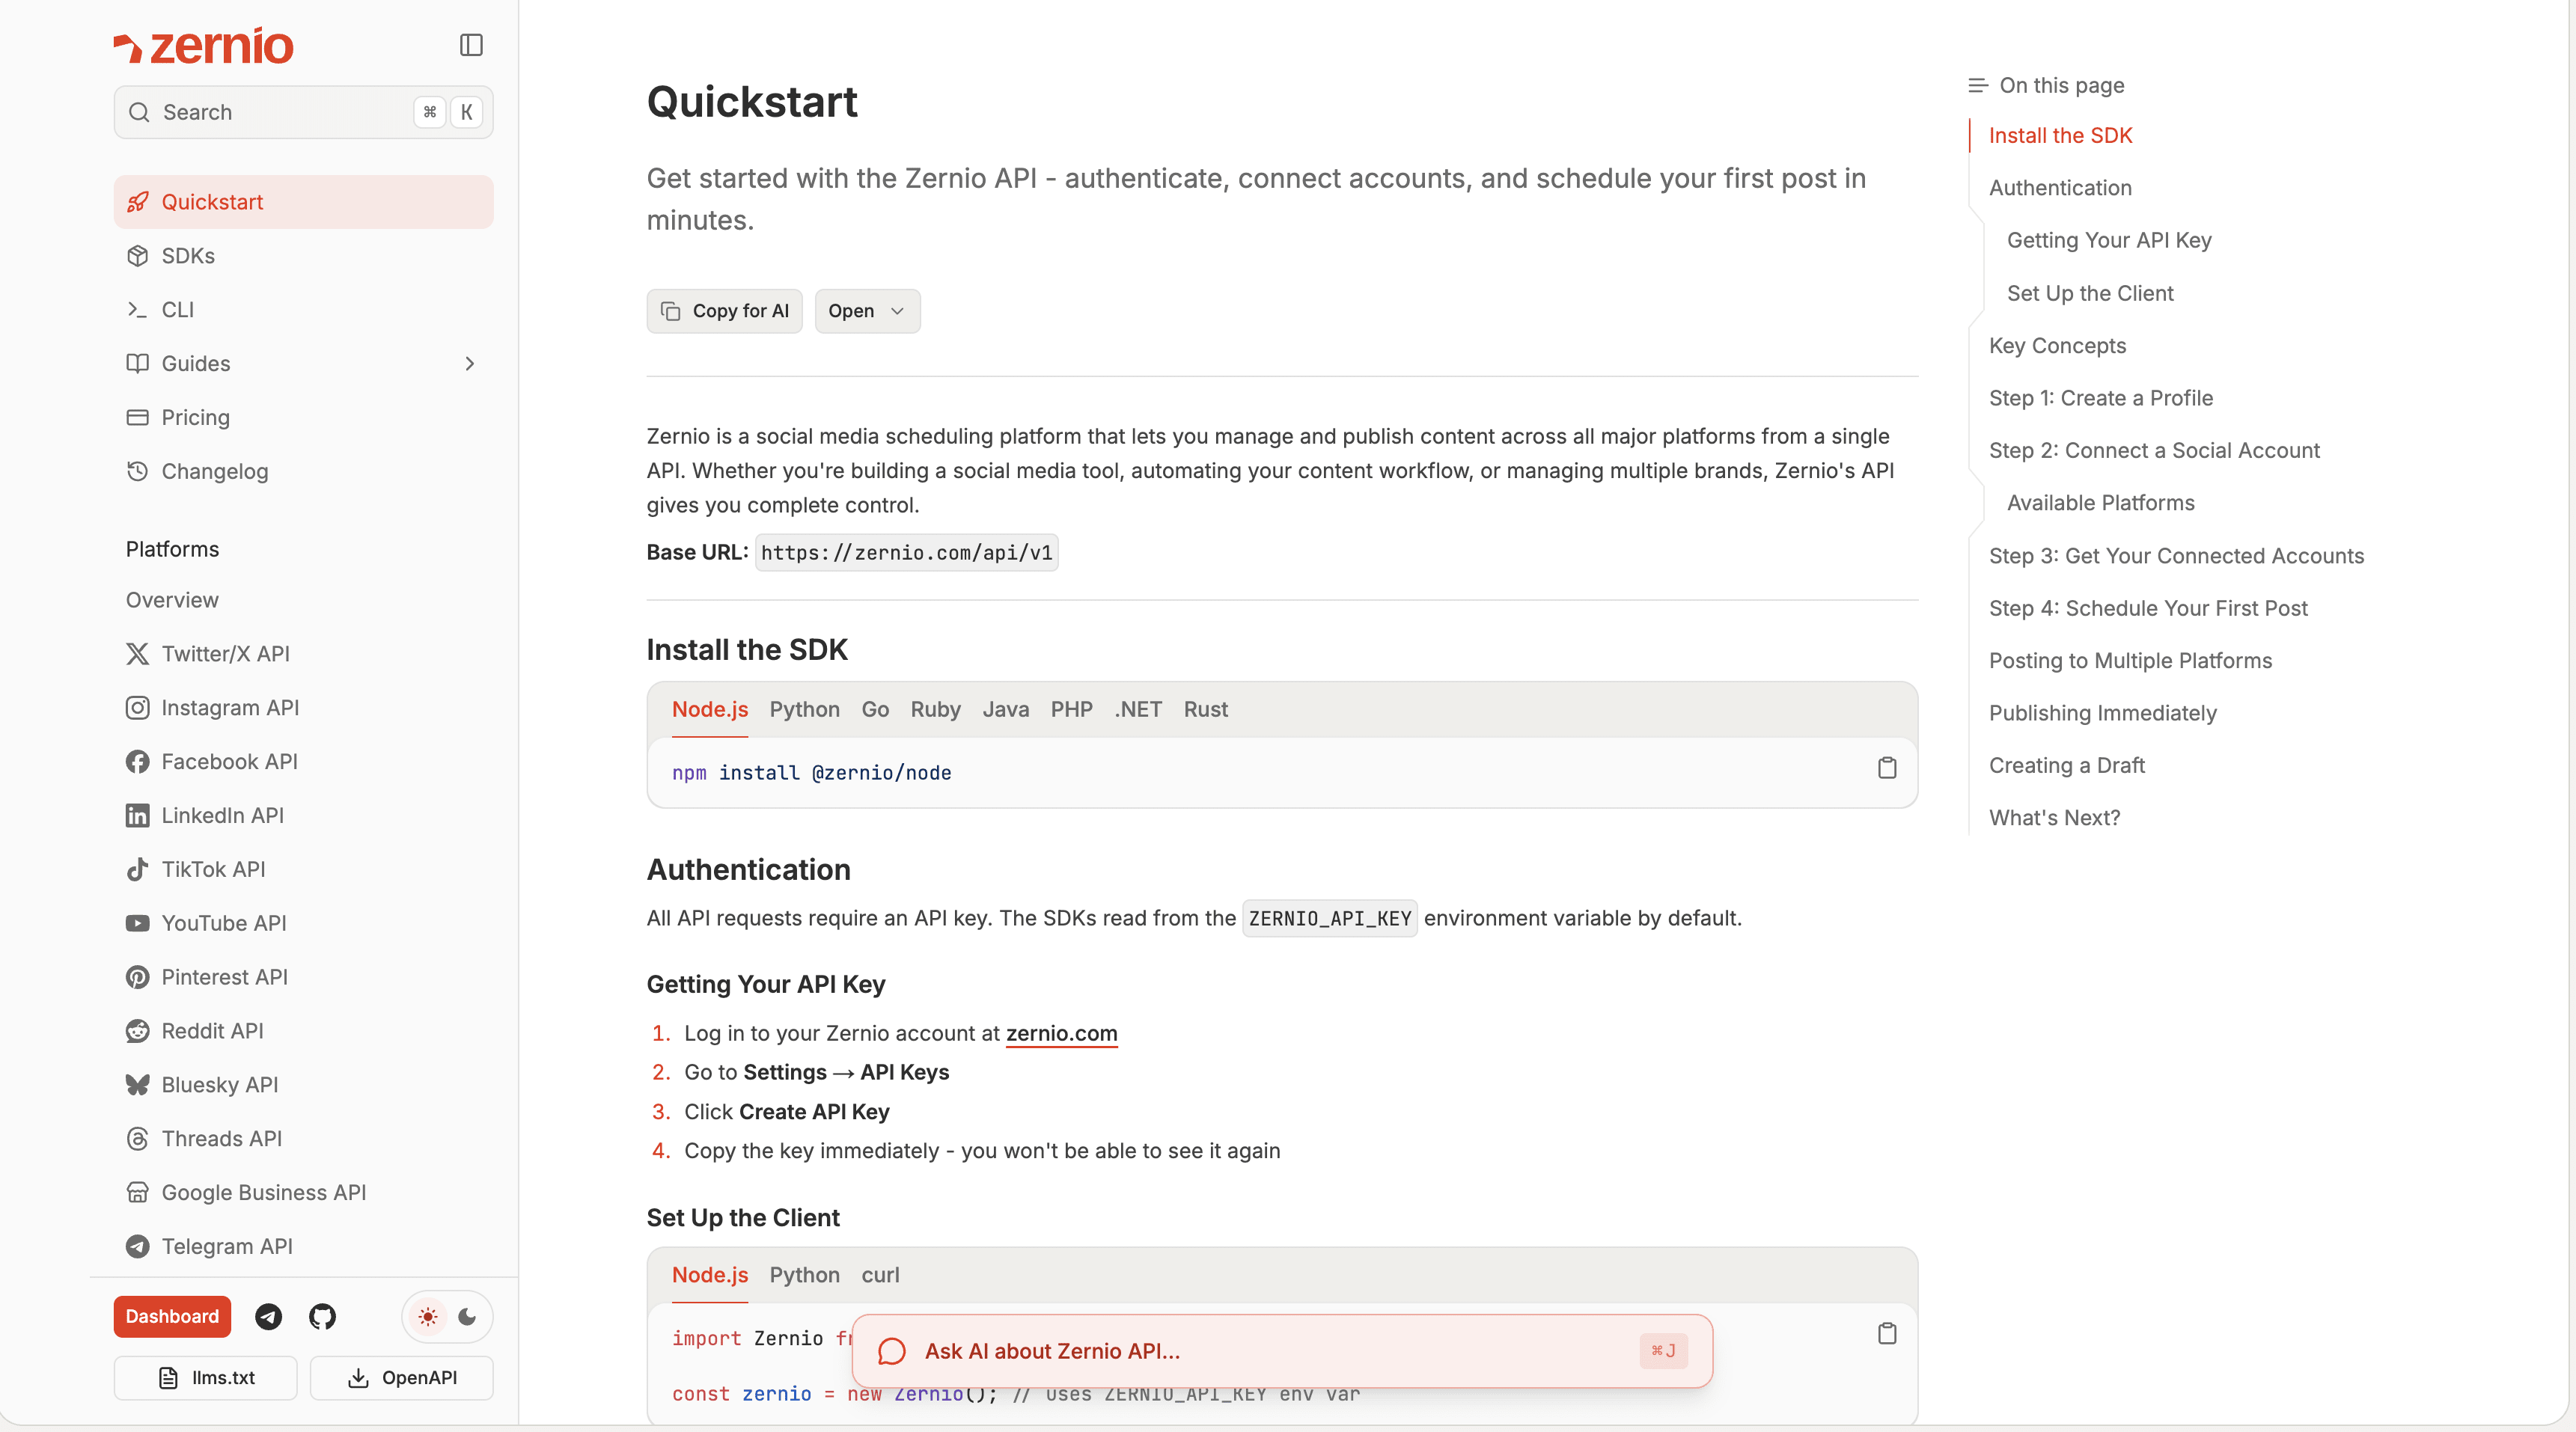Select the Rust SDK tab
This screenshot has height=1432, width=2576.
coord(1205,709)
